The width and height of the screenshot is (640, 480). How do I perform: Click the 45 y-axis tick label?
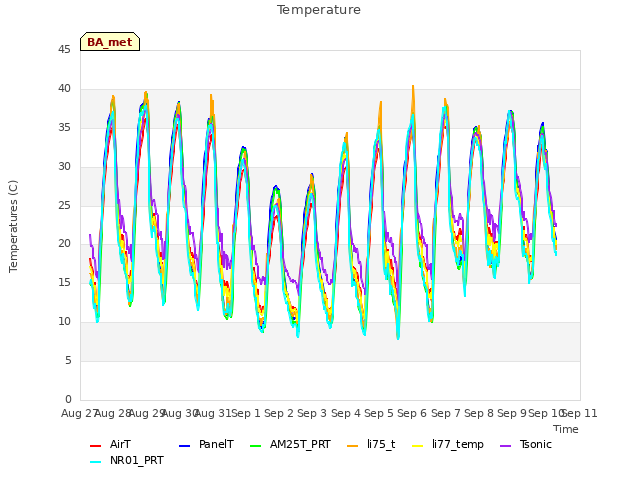point(64,49)
